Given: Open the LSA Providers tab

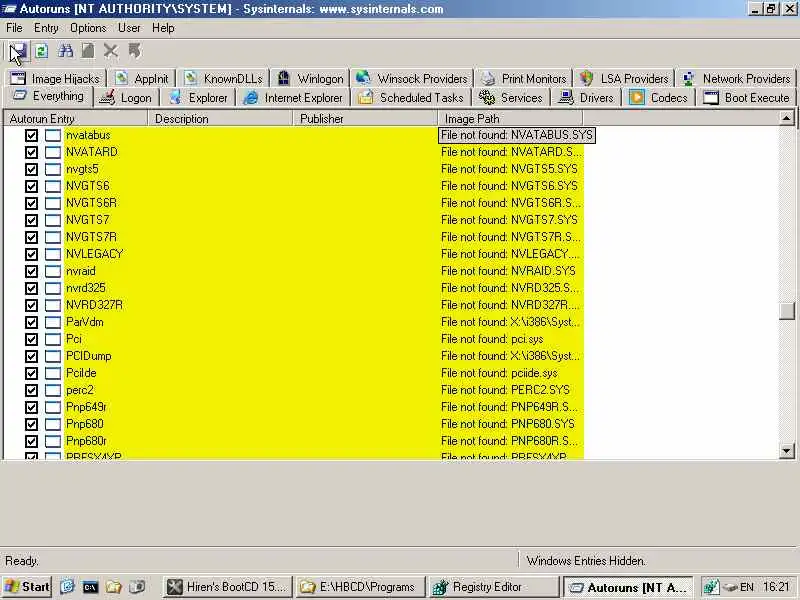Looking at the screenshot, I should 624,79.
